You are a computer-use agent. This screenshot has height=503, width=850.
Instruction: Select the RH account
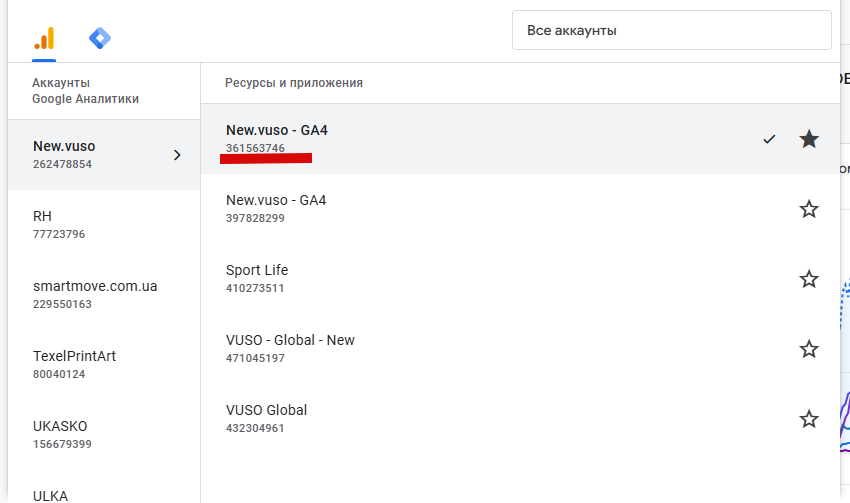[104, 225]
